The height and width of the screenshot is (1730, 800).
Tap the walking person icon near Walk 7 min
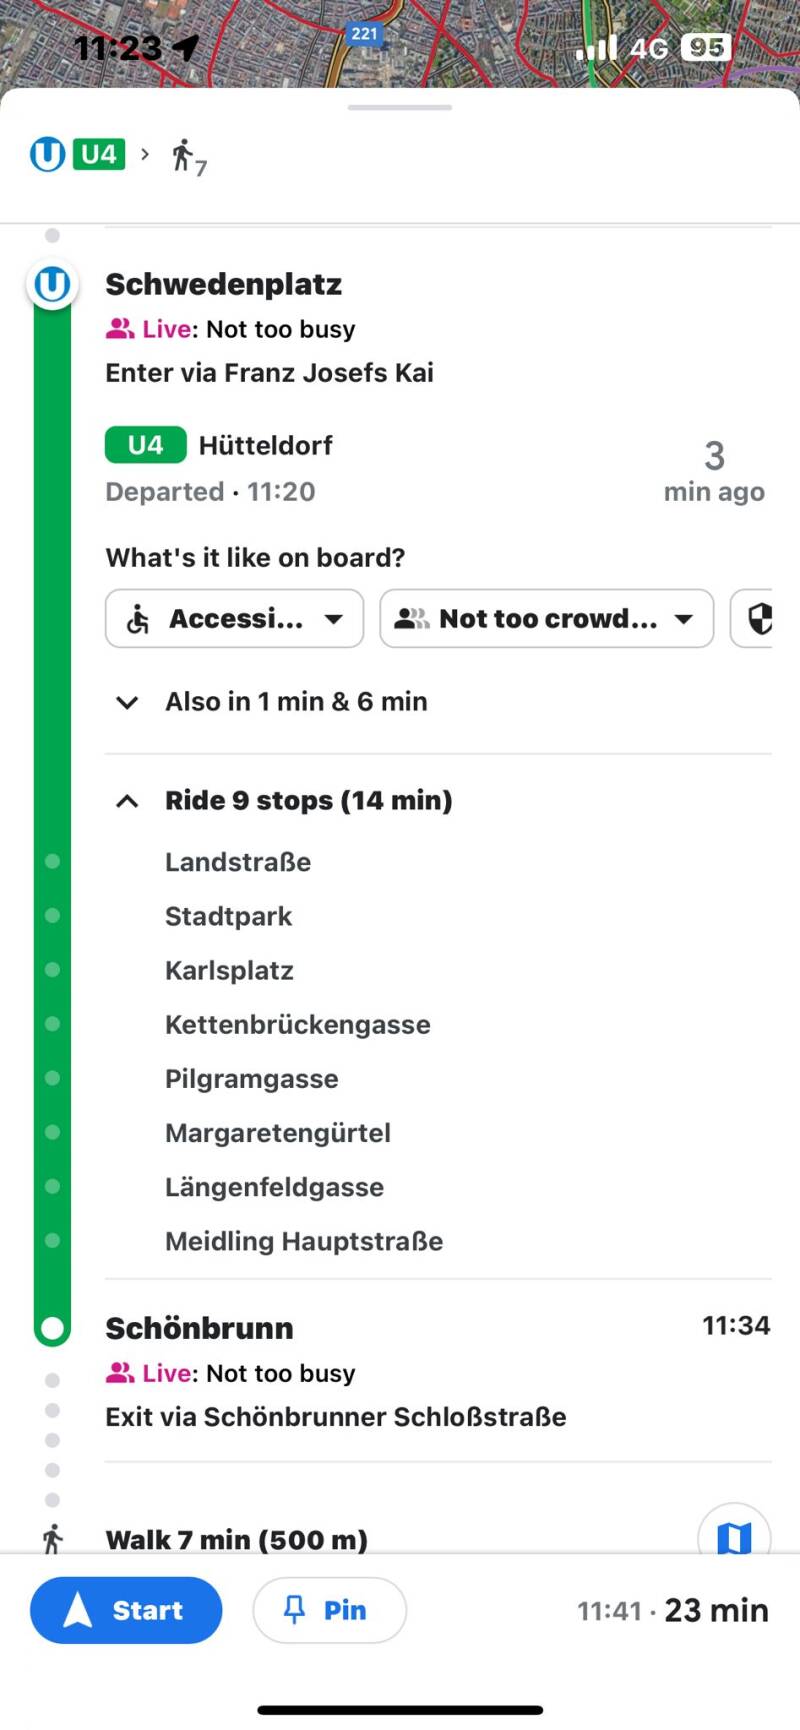[x=52, y=1539]
